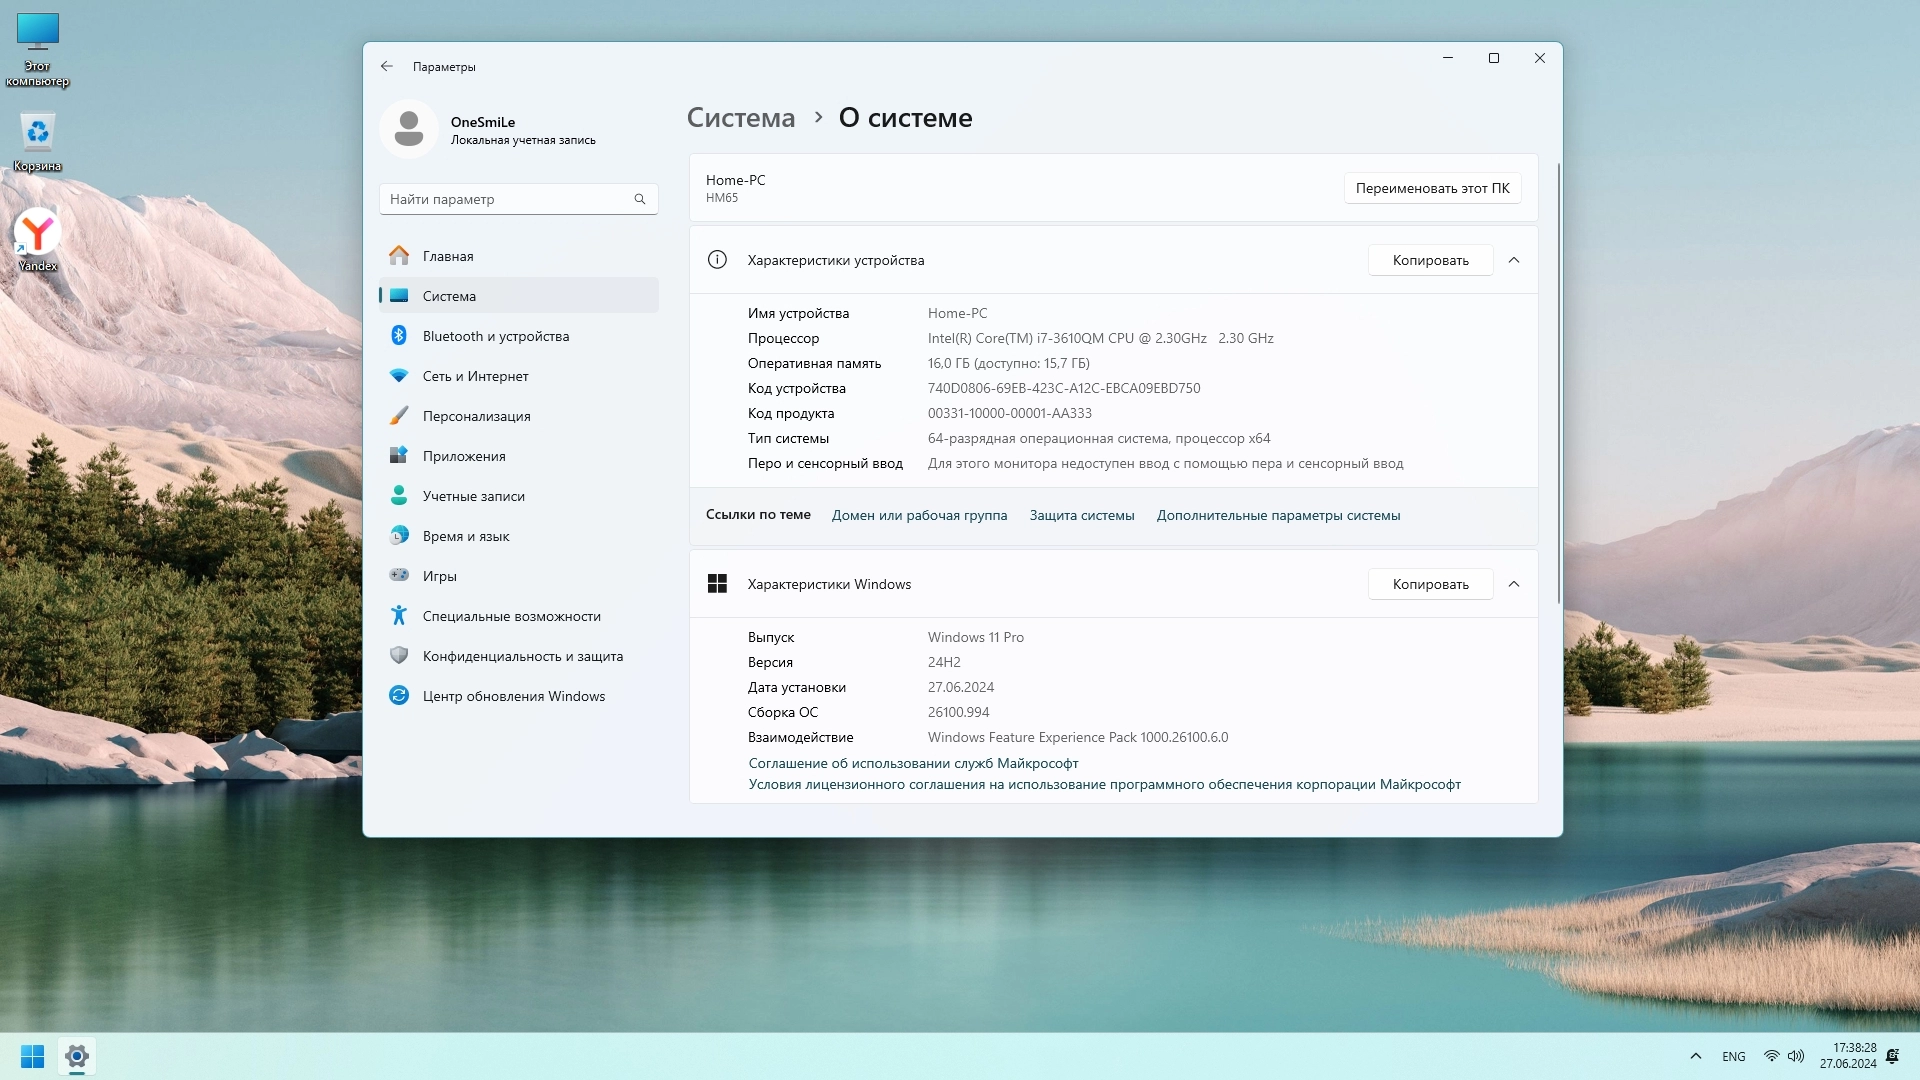Image resolution: width=1920 pixels, height=1080 pixels.
Task: Open the Сеть и Интернет section
Action: [475, 376]
